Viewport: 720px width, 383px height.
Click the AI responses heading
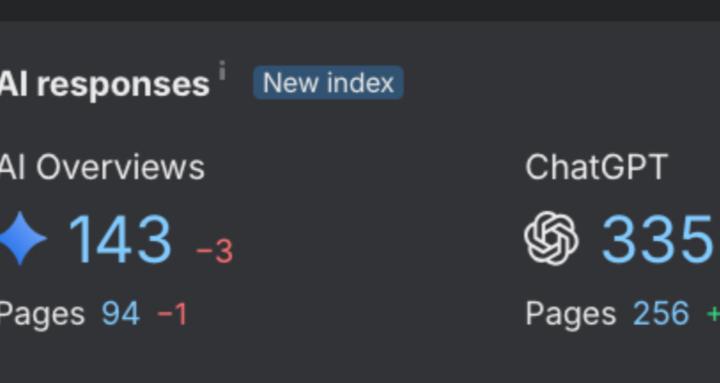(x=105, y=84)
